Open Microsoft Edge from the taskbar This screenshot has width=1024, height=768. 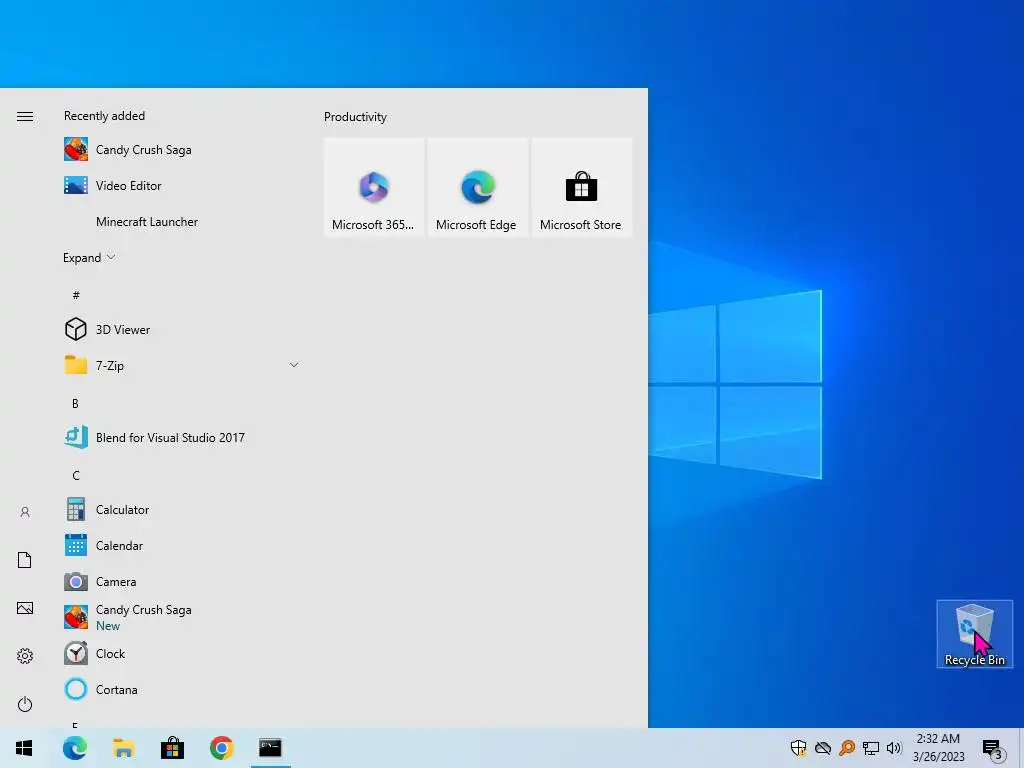(74, 748)
